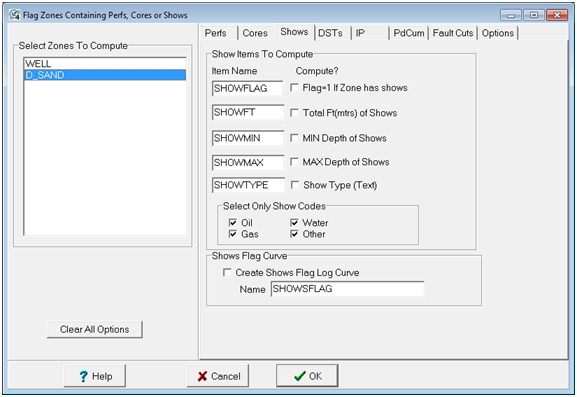Go to the Fault Cuts tab

[x=453, y=33]
